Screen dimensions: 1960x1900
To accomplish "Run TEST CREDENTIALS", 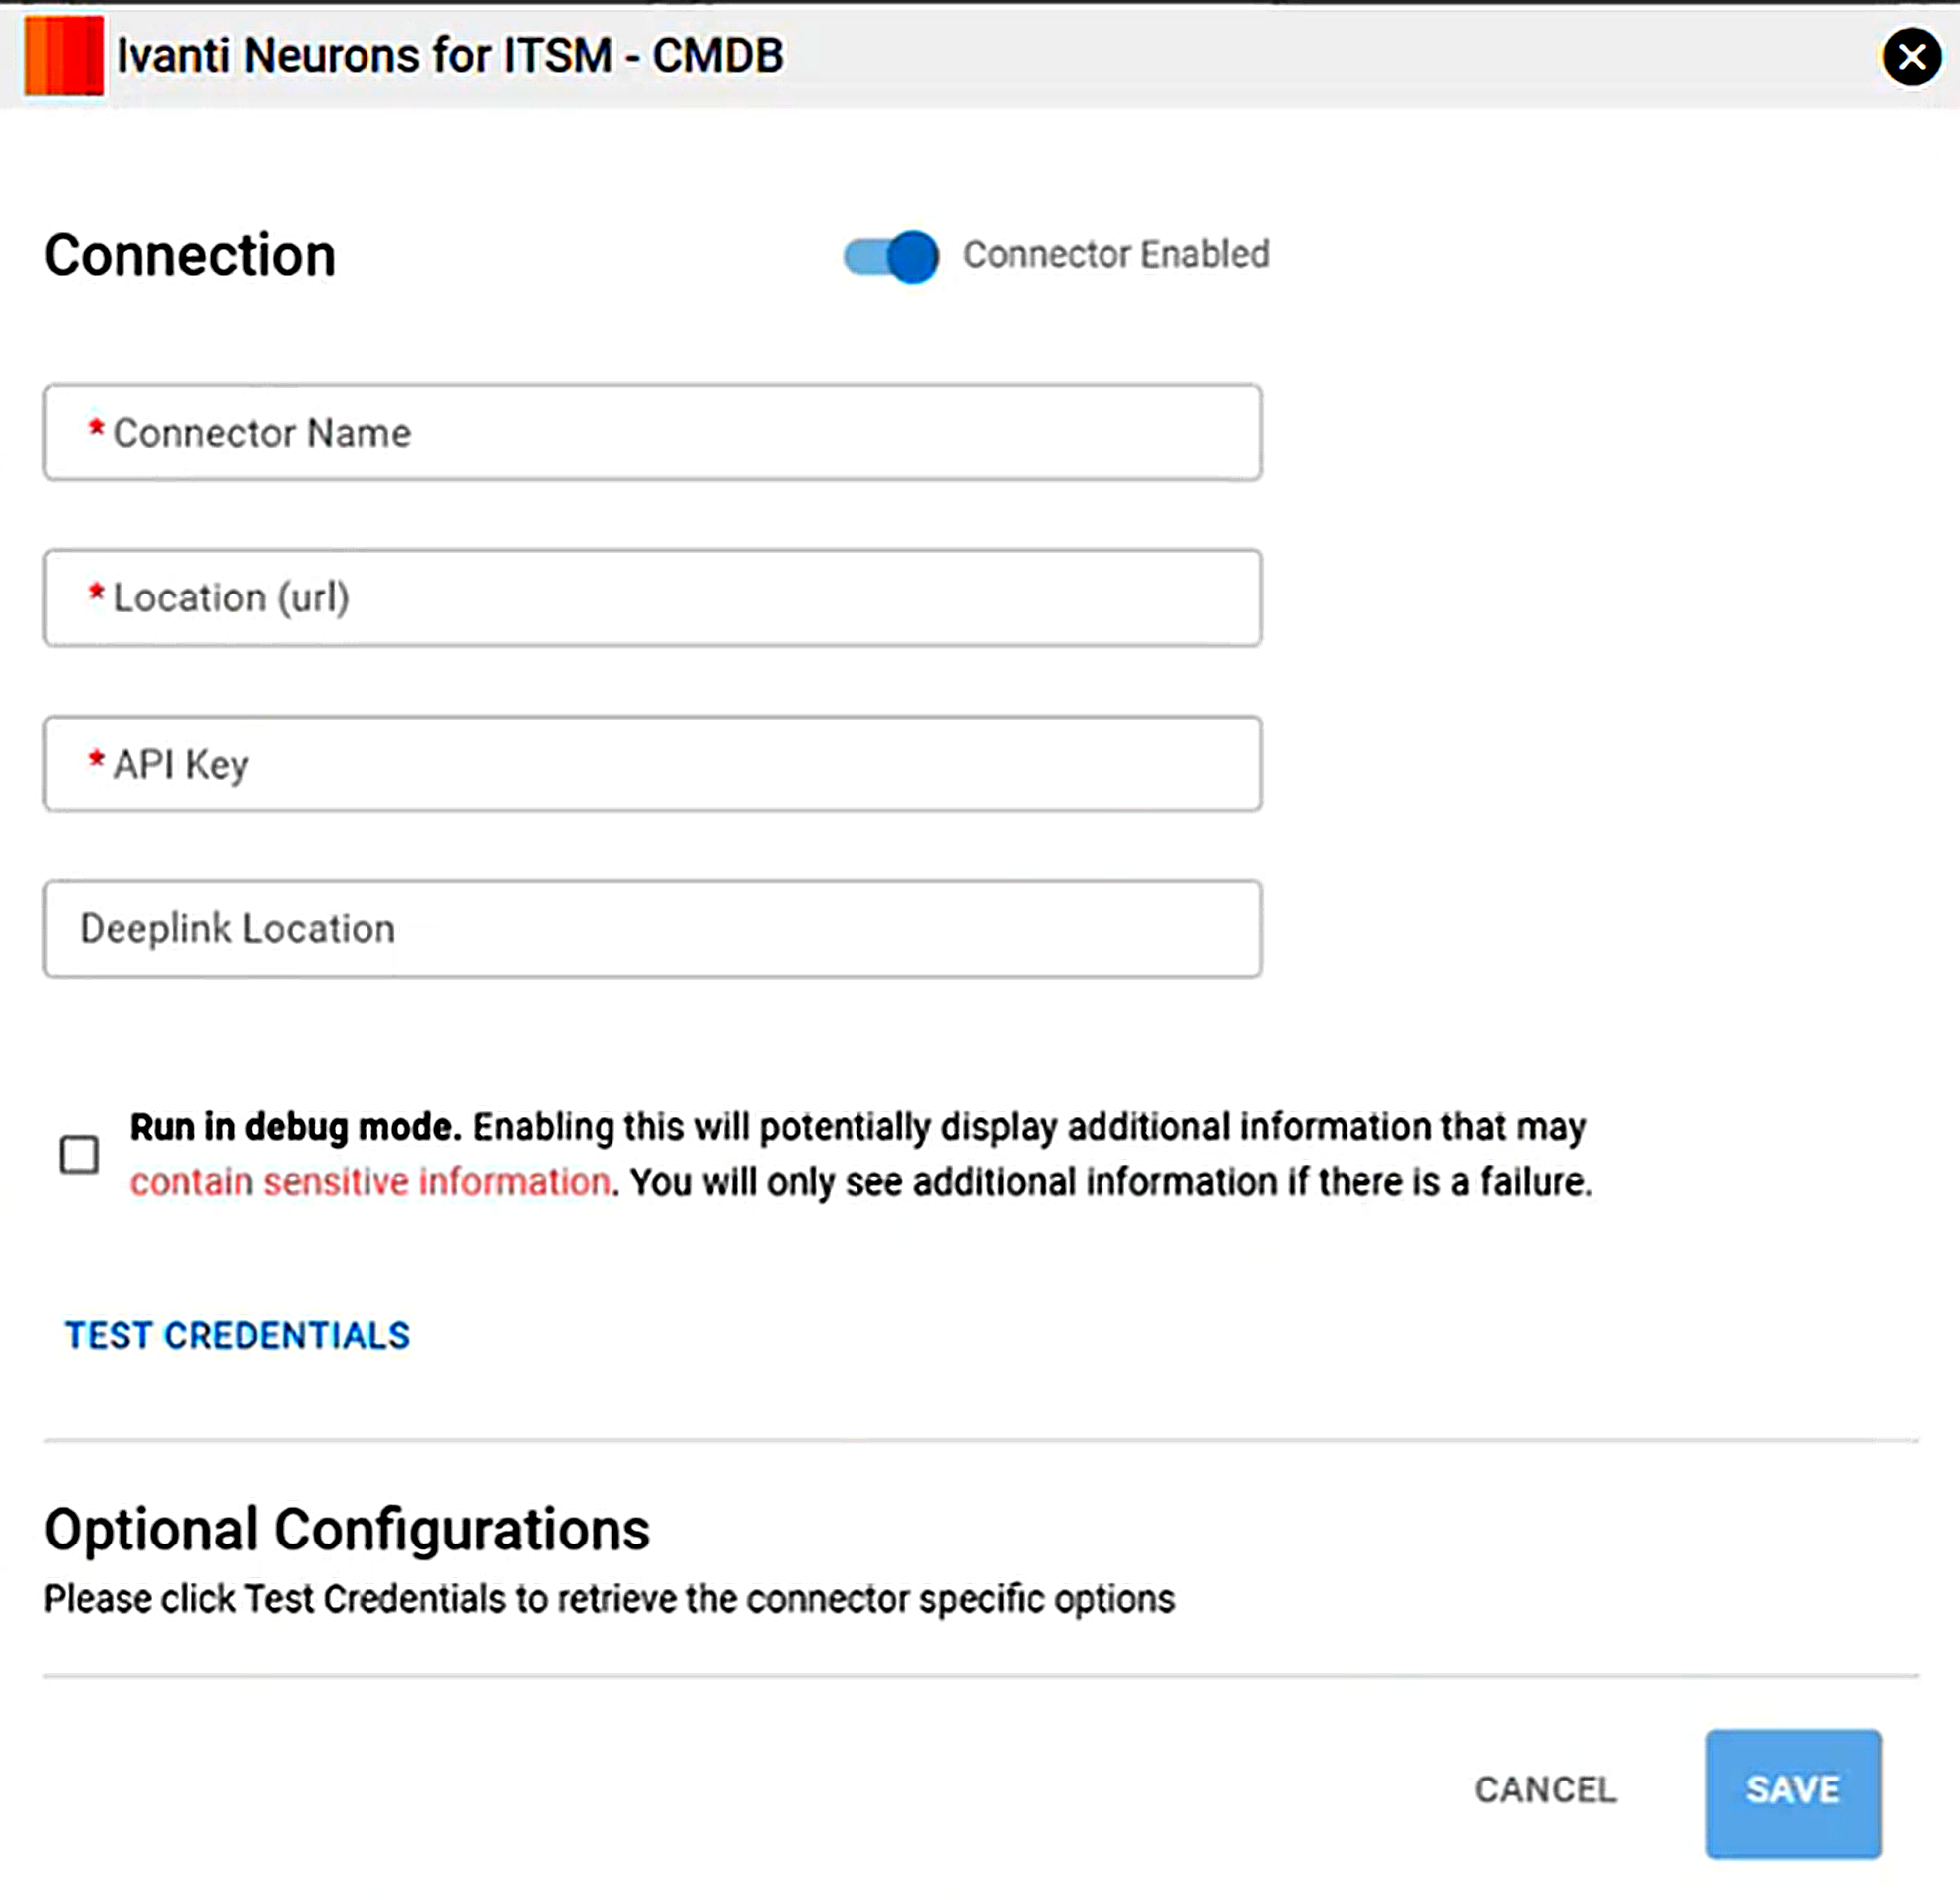I will pos(238,1336).
